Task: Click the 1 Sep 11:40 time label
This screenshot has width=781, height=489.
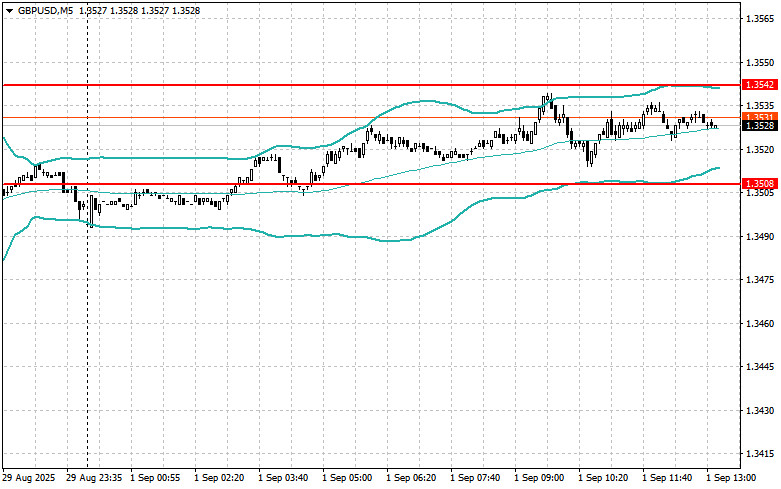Action: (667, 478)
